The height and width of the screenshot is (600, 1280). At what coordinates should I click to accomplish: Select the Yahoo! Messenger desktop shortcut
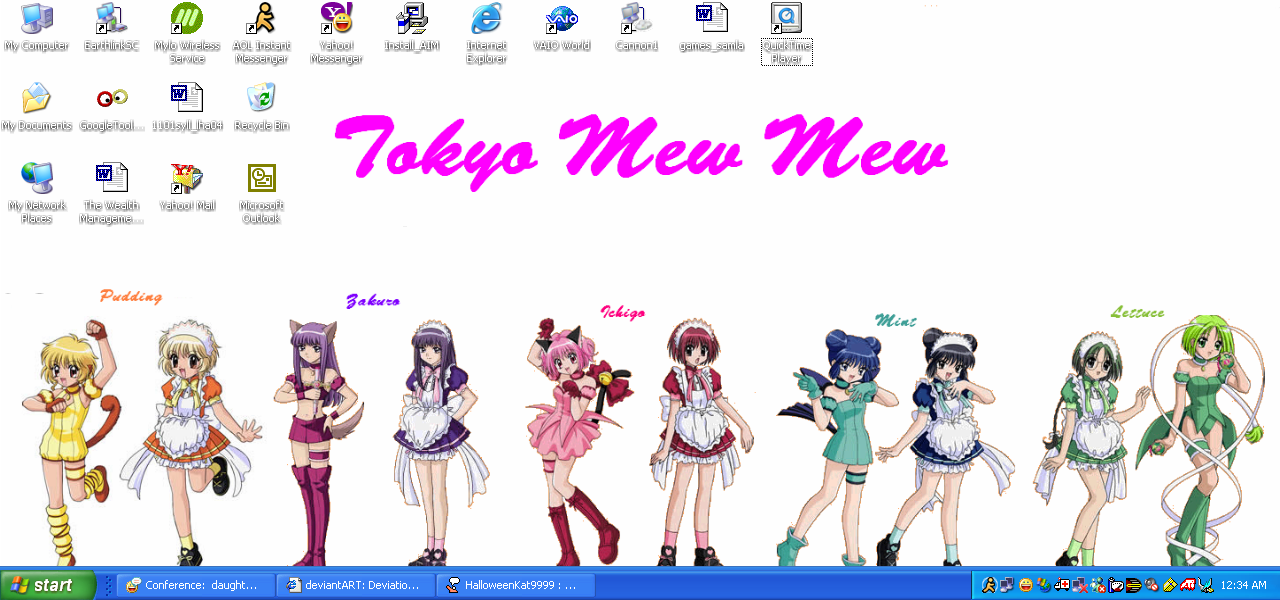337,34
